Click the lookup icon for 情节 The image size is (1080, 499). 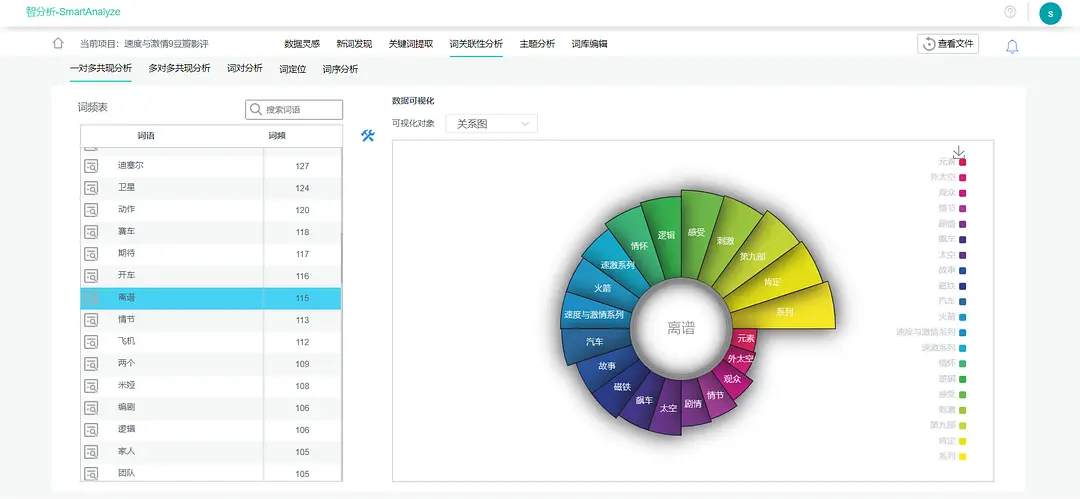point(91,320)
